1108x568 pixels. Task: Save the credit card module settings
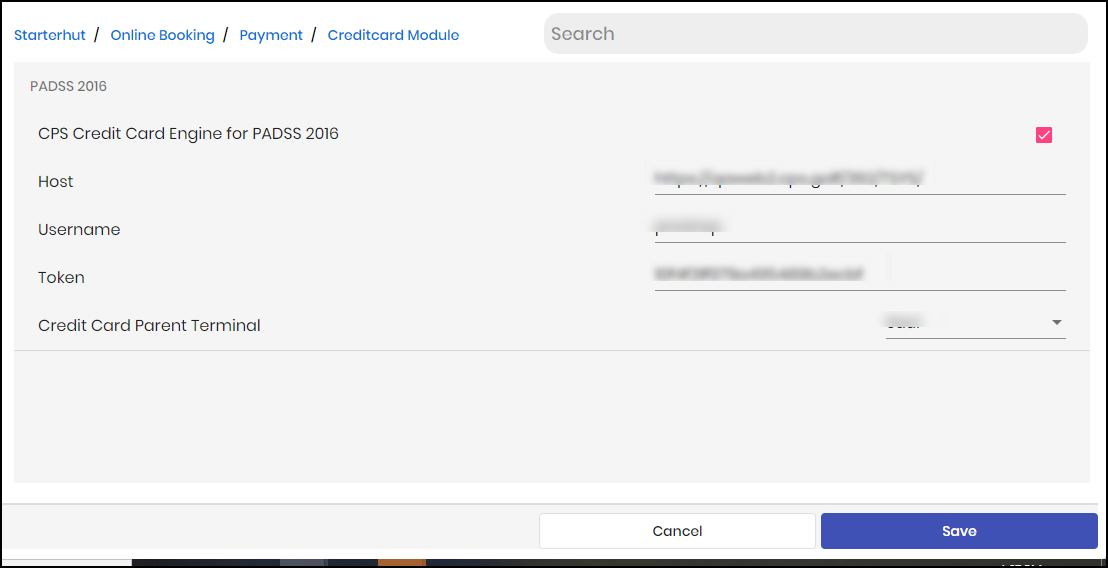(x=959, y=531)
